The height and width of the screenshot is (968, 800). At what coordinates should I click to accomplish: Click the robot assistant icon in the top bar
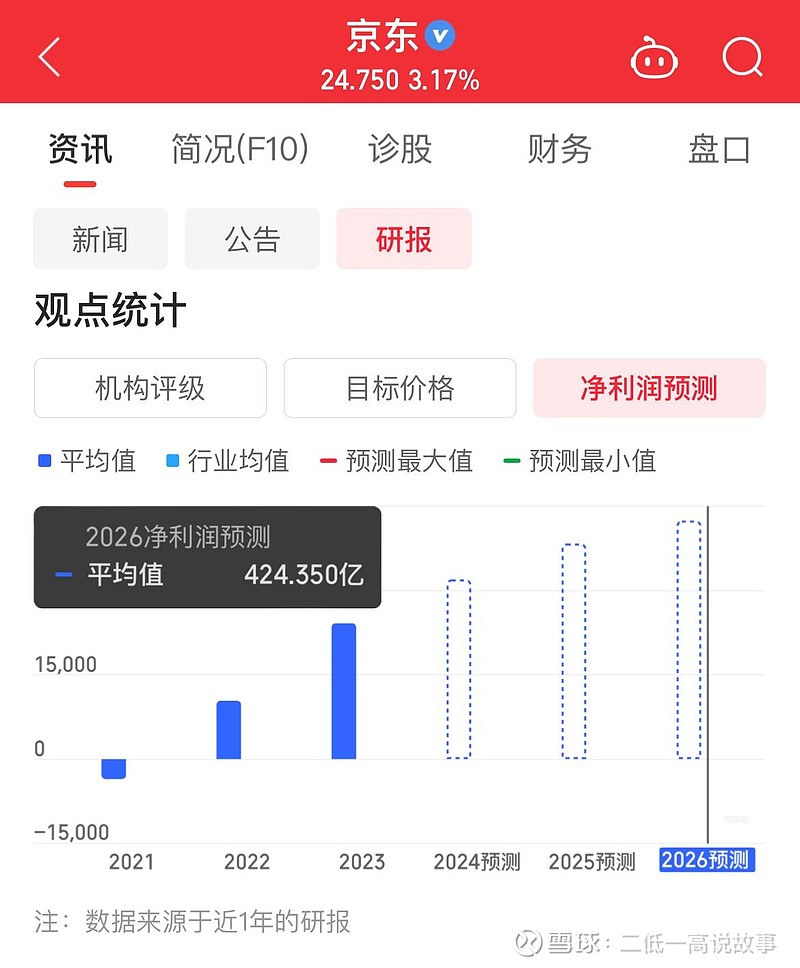click(654, 58)
